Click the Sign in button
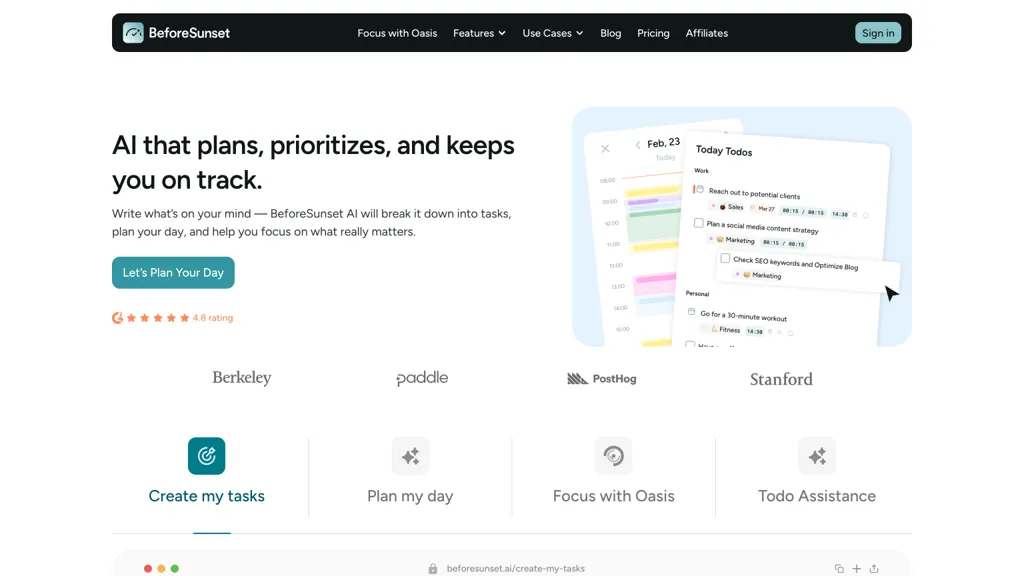 click(878, 33)
